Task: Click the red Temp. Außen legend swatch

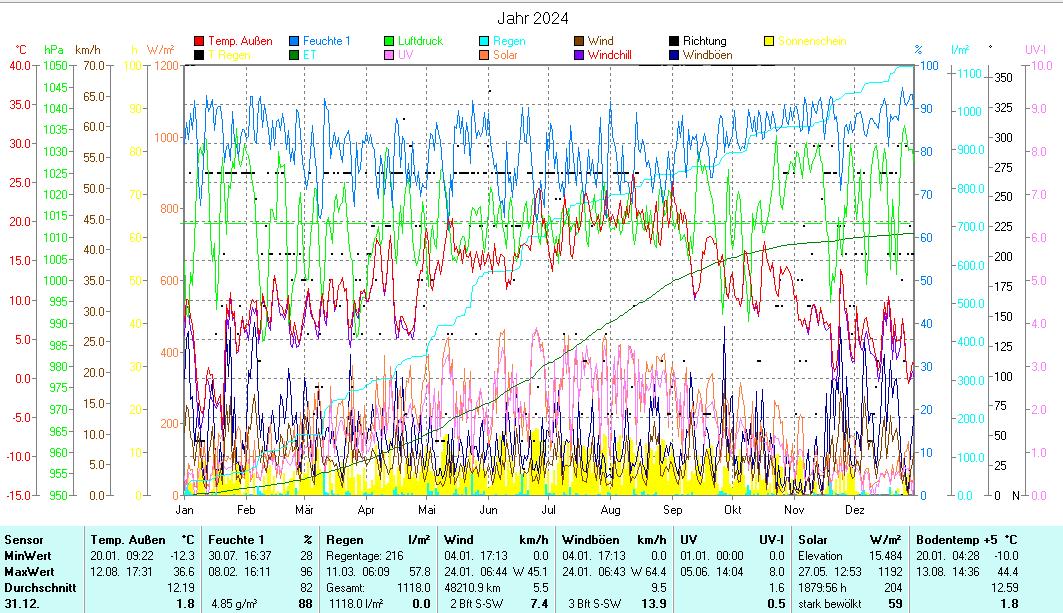Action: [x=199, y=41]
